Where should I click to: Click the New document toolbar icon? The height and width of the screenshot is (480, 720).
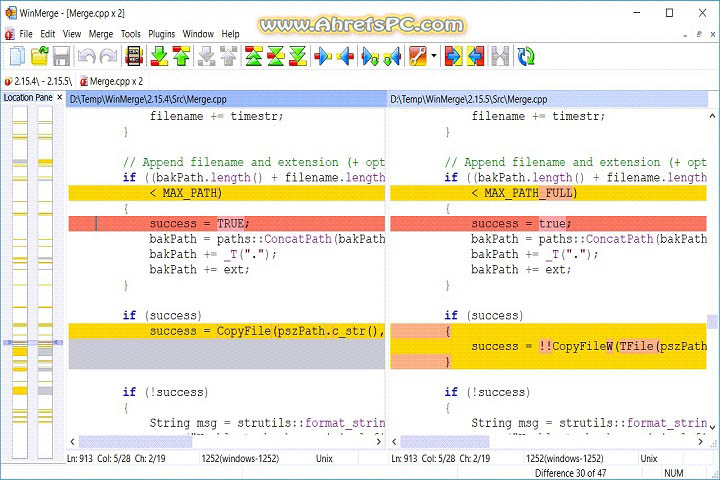coord(17,56)
